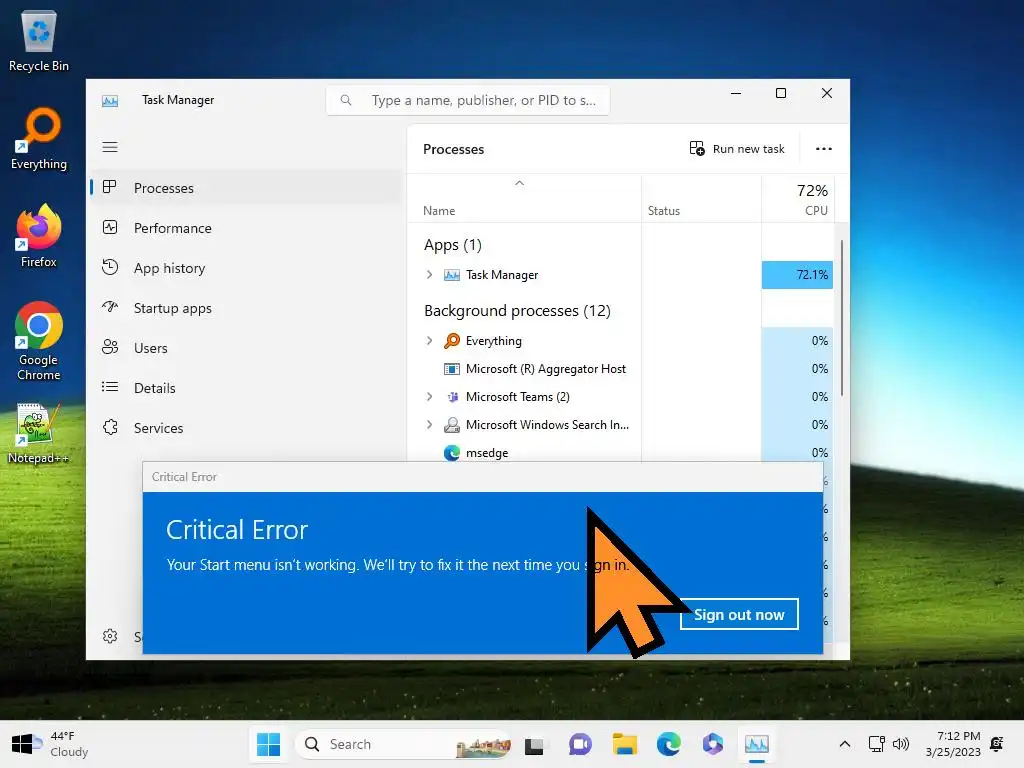
Task: Open the Services page
Action: click(246, 428)
